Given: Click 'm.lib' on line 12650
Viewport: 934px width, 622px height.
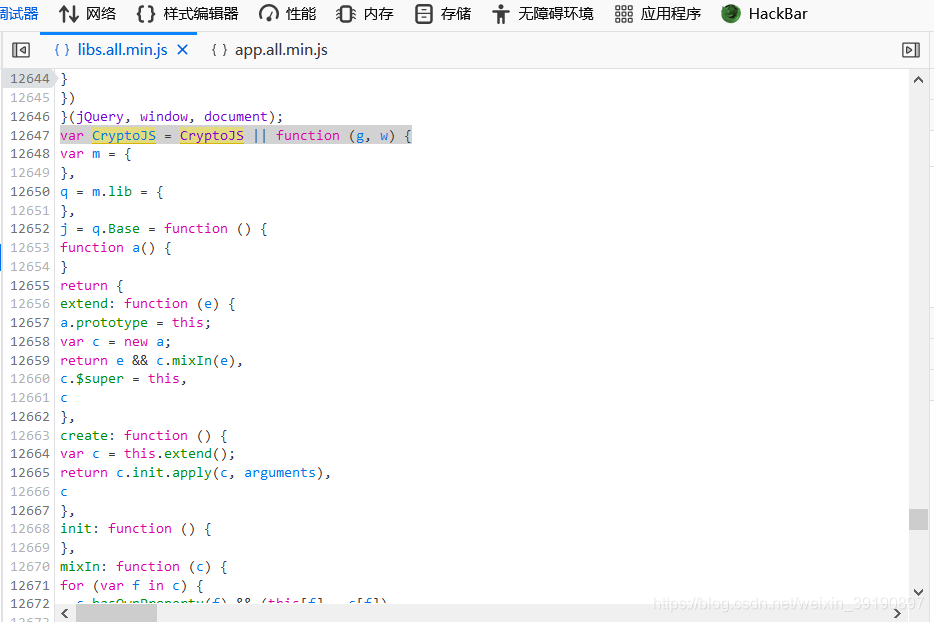Looking at the screenshot, I should pyautogui.click(x=112, y=192).
